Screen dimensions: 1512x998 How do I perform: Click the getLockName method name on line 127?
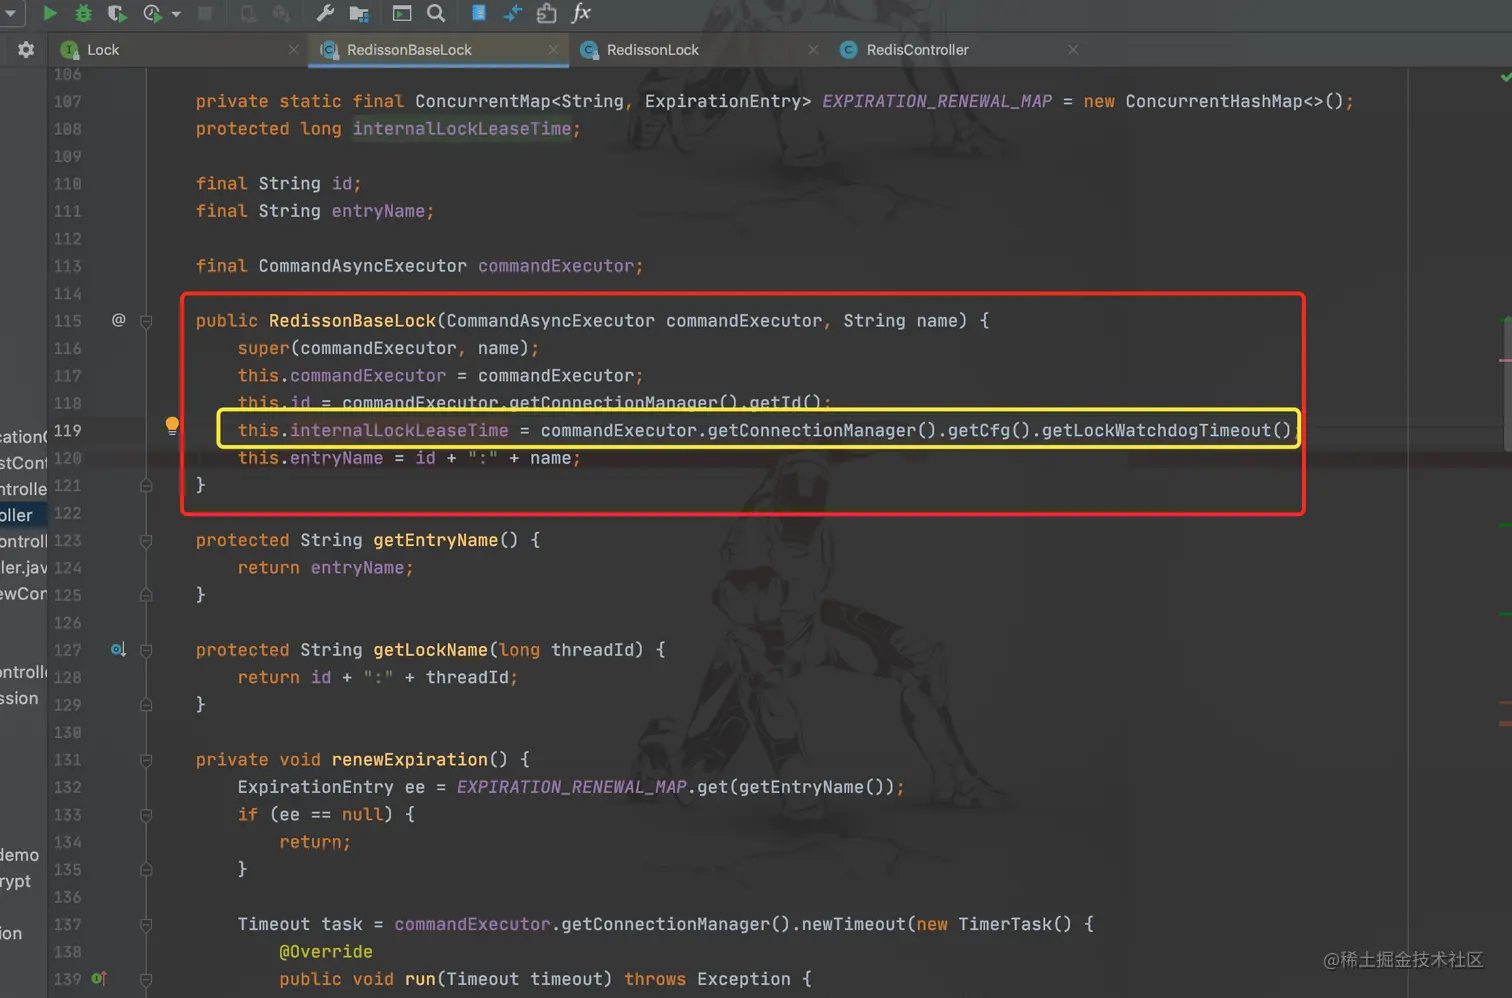431,650
